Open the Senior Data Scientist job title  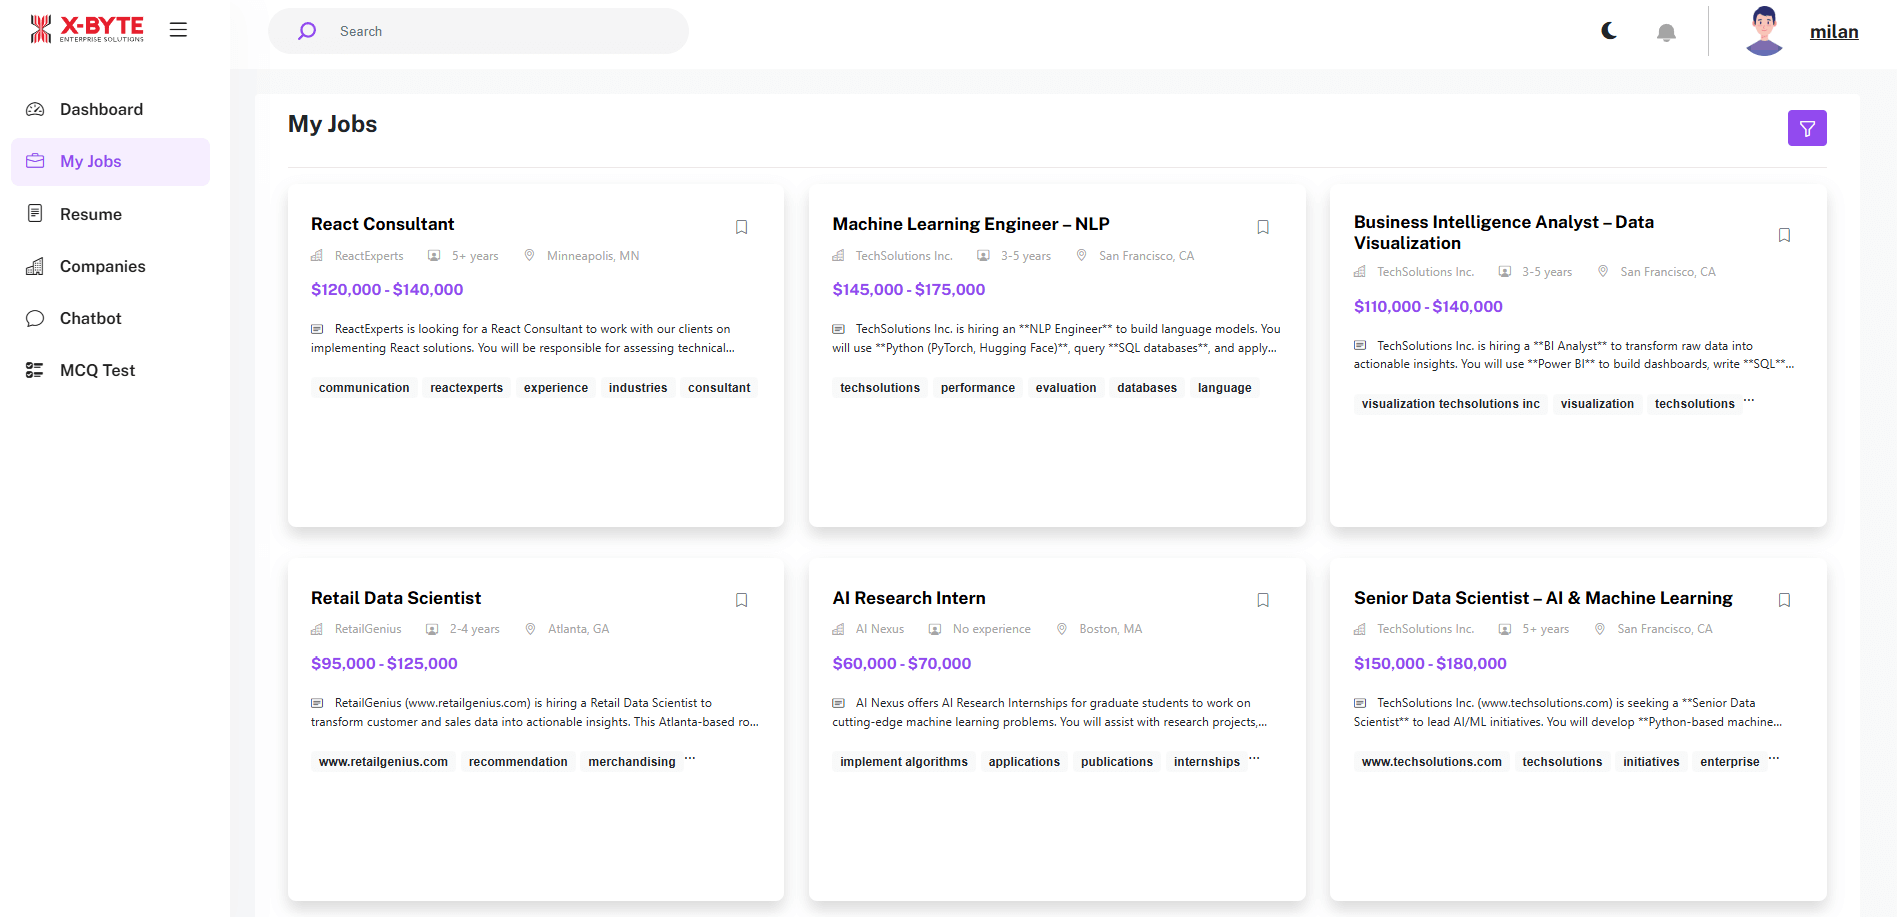point(1542,598)
